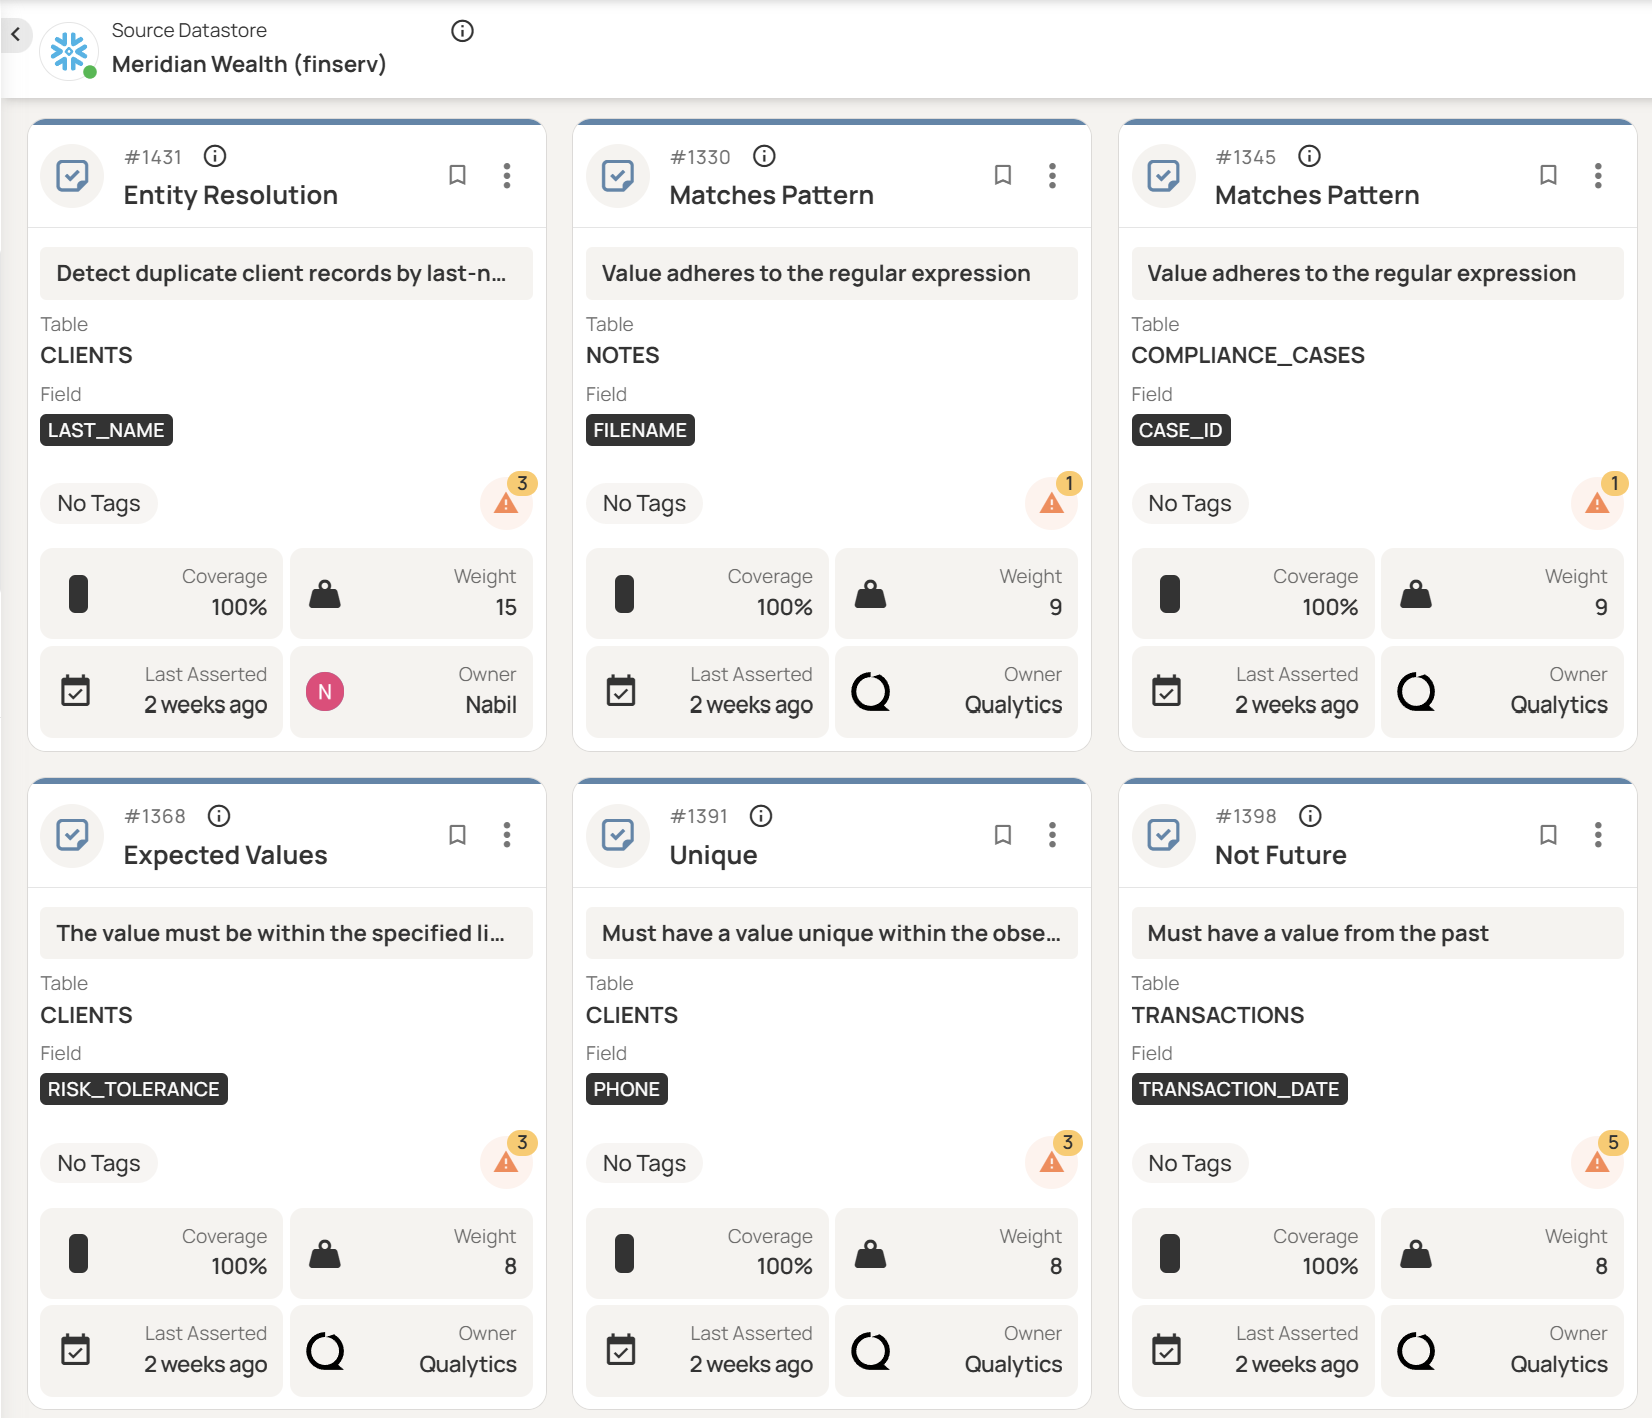Show info for check #1330
Viewport: 1652px width, 1418px height.
coord(764,156)
